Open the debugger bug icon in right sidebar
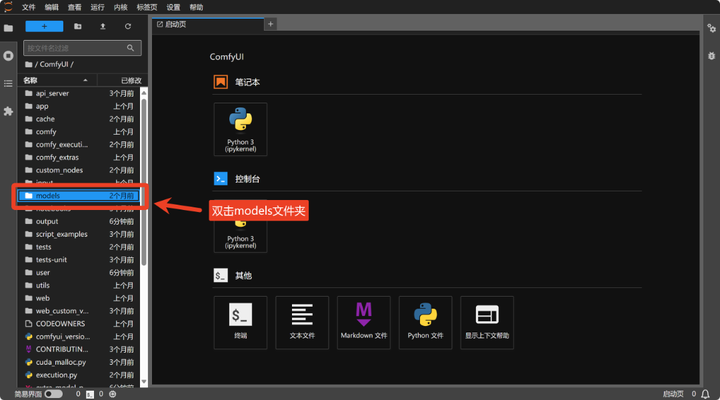 [x=711, y=56]
